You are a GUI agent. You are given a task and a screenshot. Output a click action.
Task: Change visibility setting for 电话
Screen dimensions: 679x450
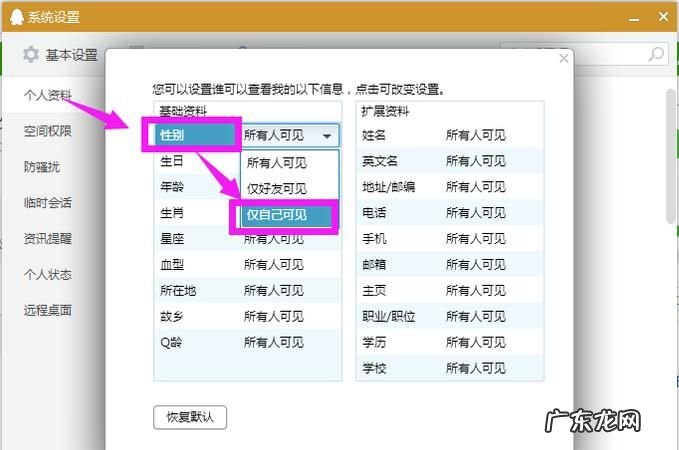(475, 213)
